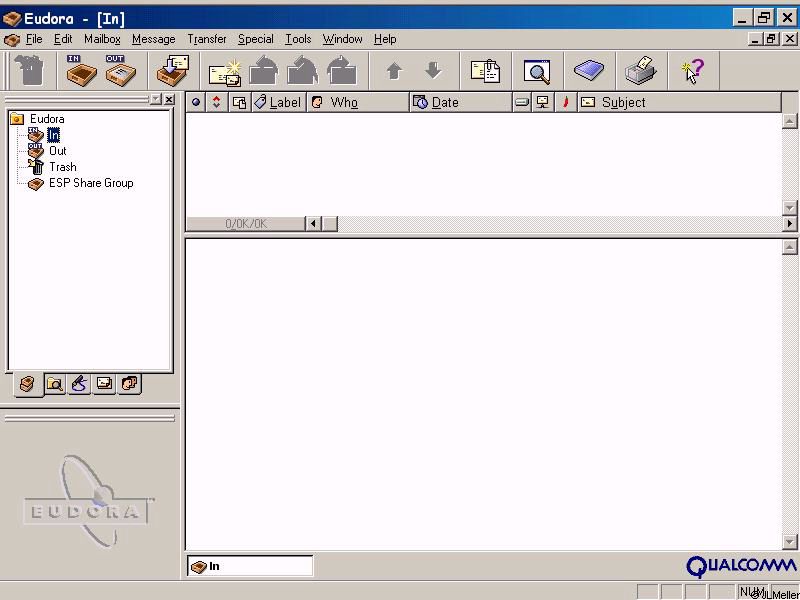Open the Edit menu
This screenshot has width=800, height=600.
[x=63, y=39]
